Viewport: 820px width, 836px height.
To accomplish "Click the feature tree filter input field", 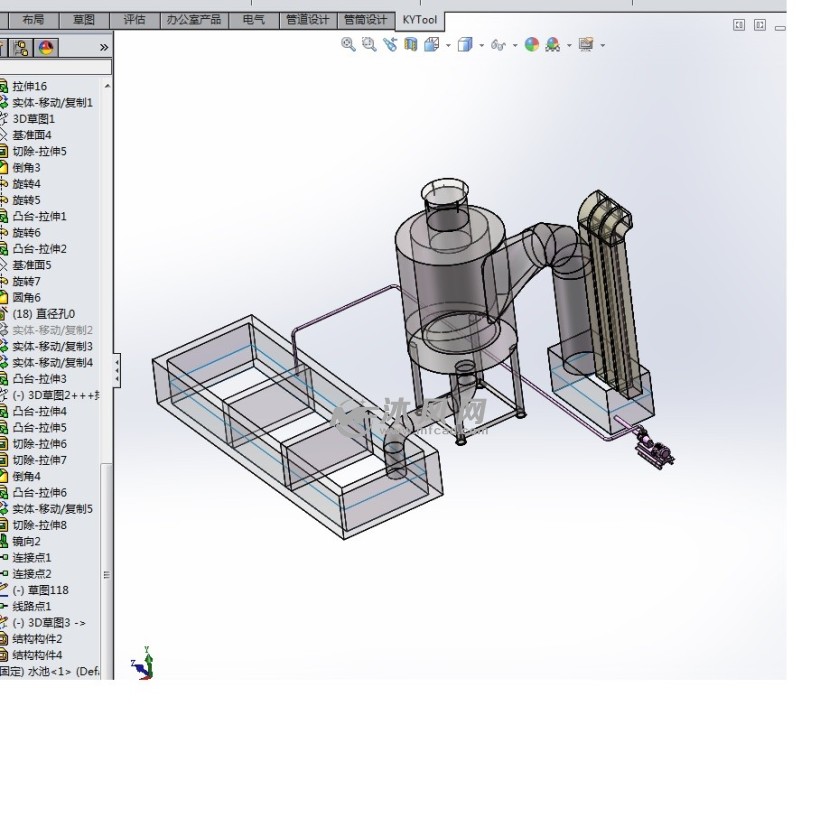I will 55,67.
